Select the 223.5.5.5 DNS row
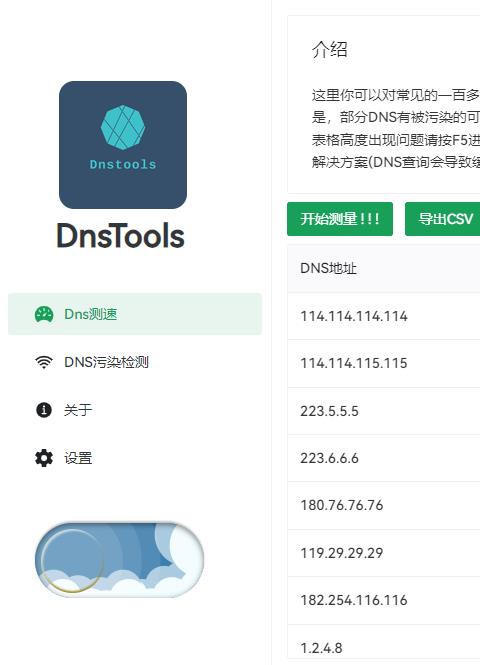 [384, 411]
